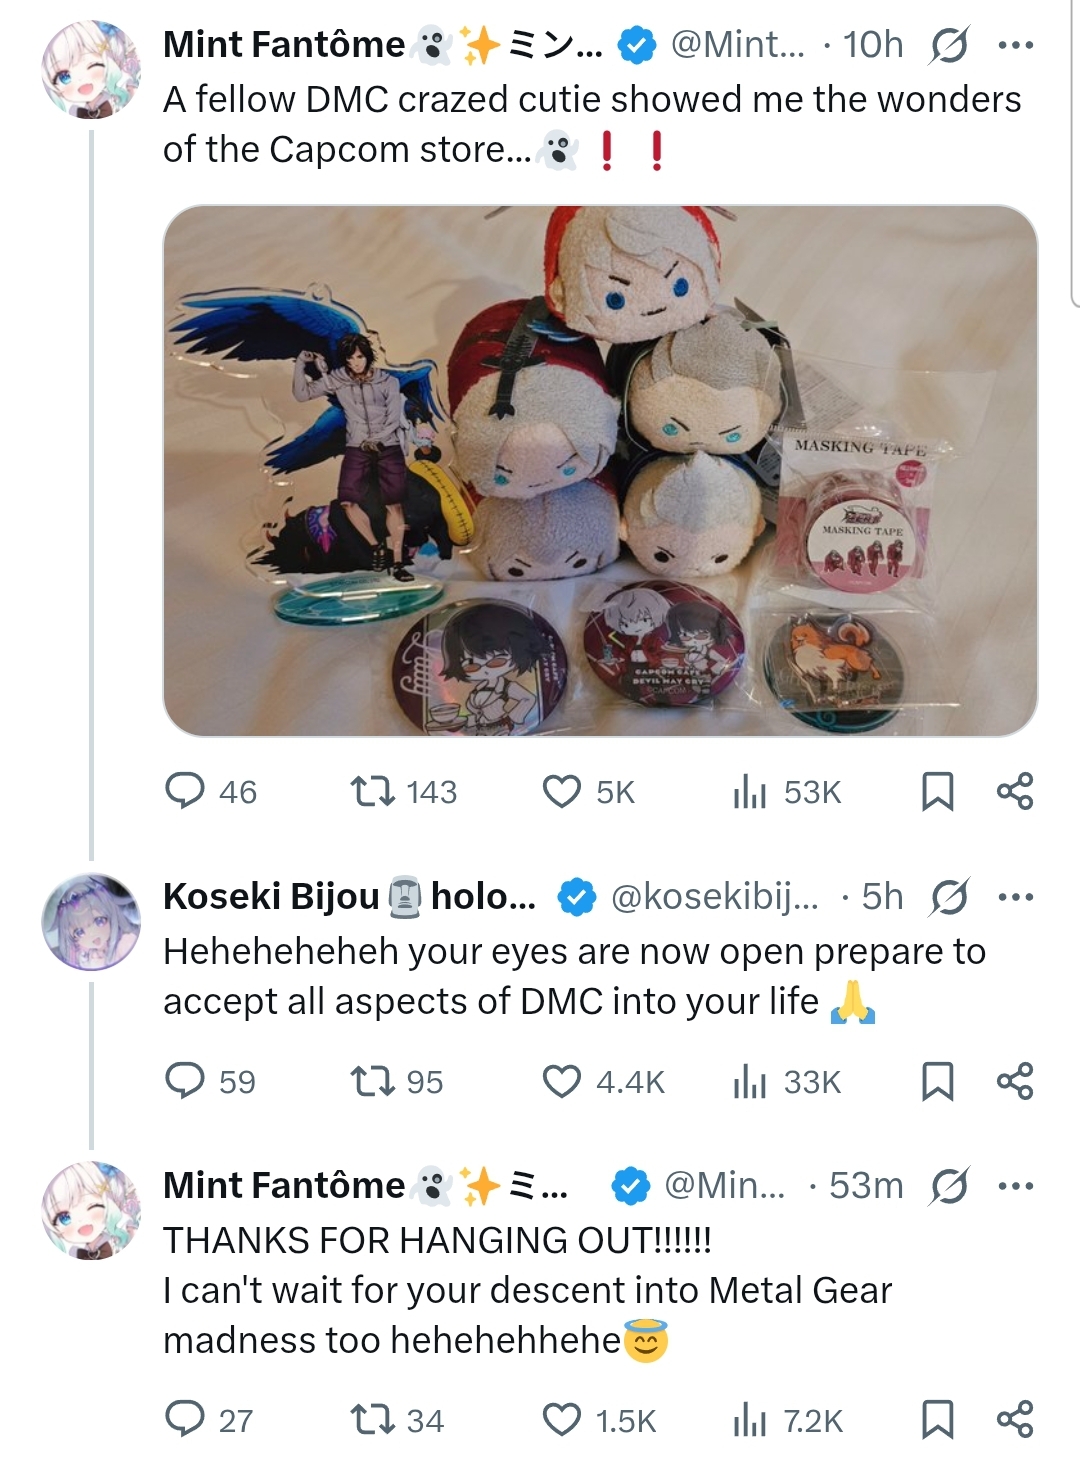
Task: Open more options on Koseki Bijou's reply
Action: point(1015,897)
